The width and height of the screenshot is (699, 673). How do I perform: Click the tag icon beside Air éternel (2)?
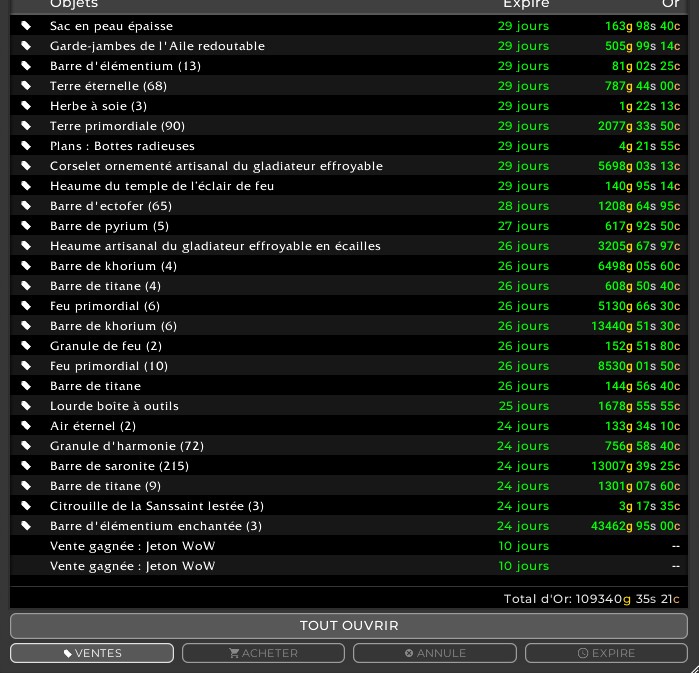pos(26,426)
